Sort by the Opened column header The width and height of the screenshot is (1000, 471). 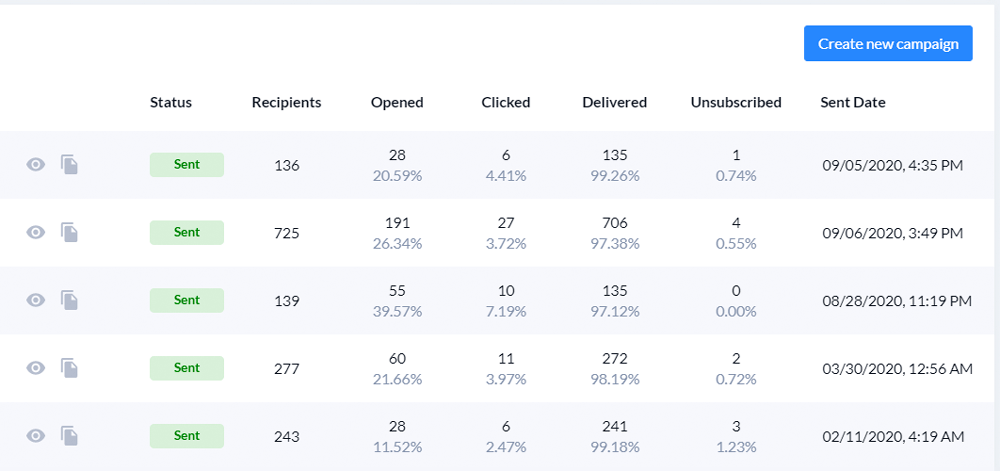pos(397,102)
